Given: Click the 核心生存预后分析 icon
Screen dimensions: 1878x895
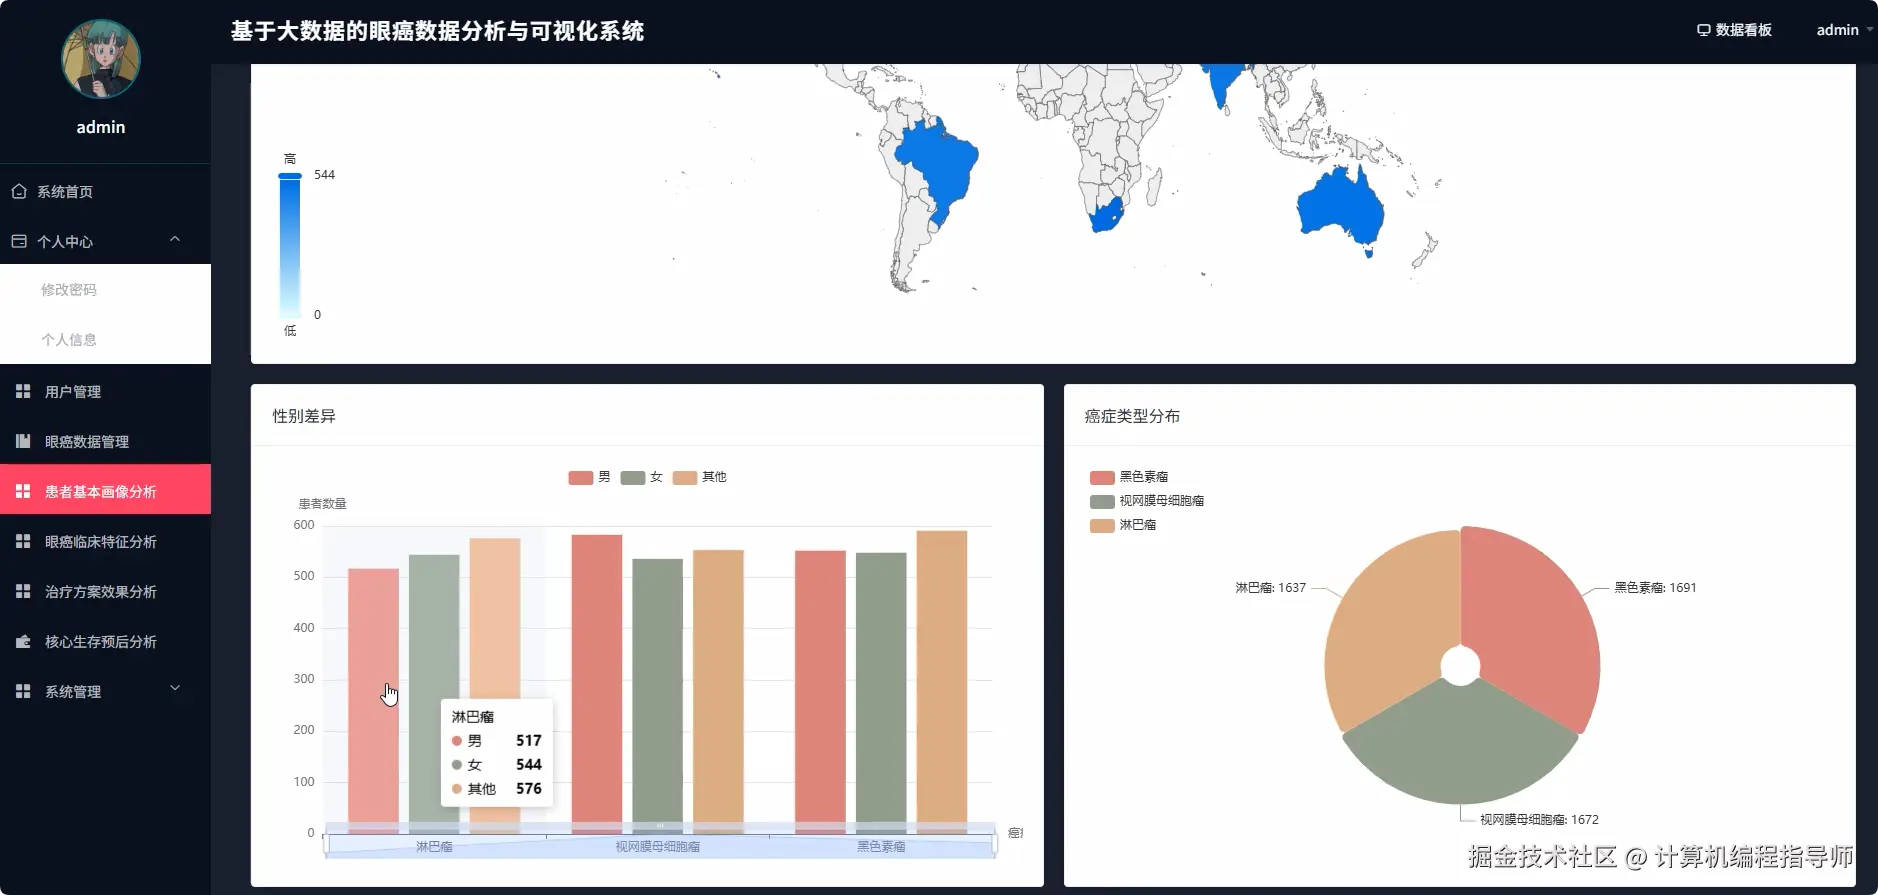Looking at the screenshot, I should point(23,641).
